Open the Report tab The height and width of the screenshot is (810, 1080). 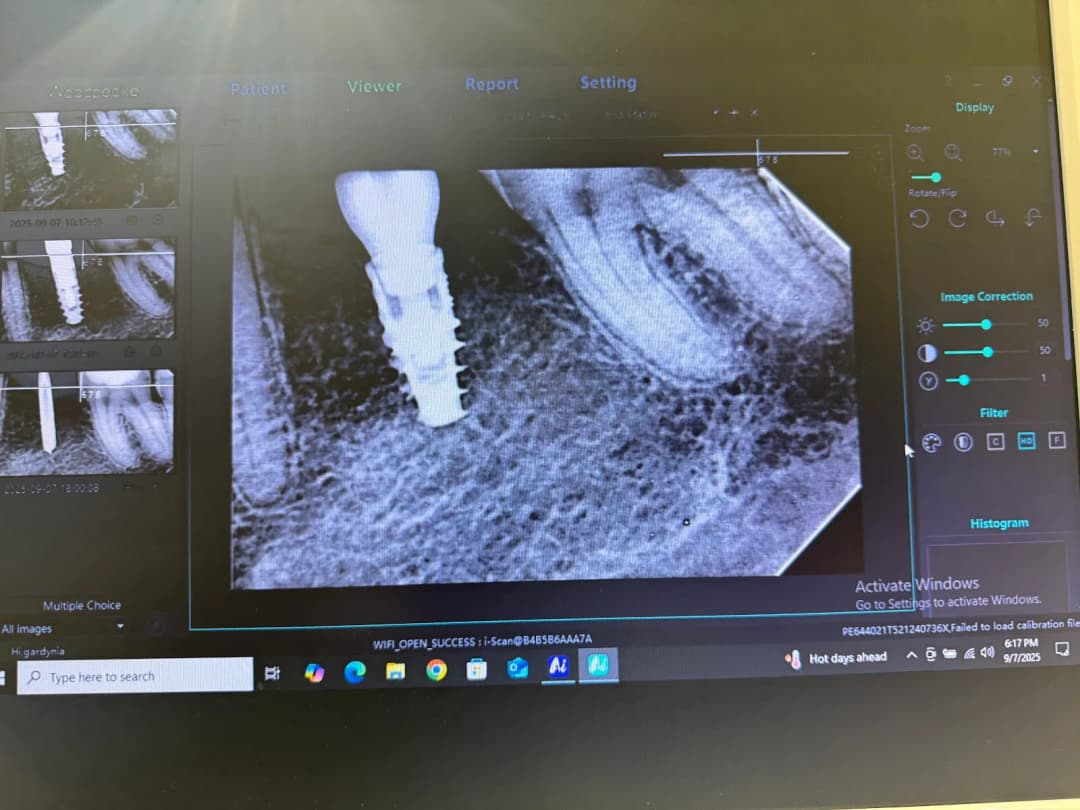point(492,84)
